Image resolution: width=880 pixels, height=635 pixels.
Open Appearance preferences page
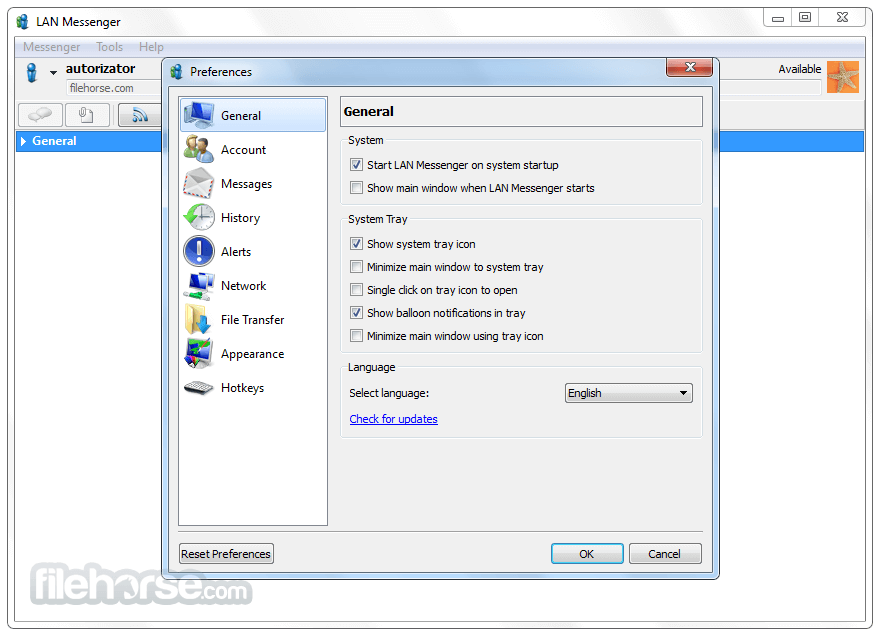pyautogui.click(x=253, y=354)
